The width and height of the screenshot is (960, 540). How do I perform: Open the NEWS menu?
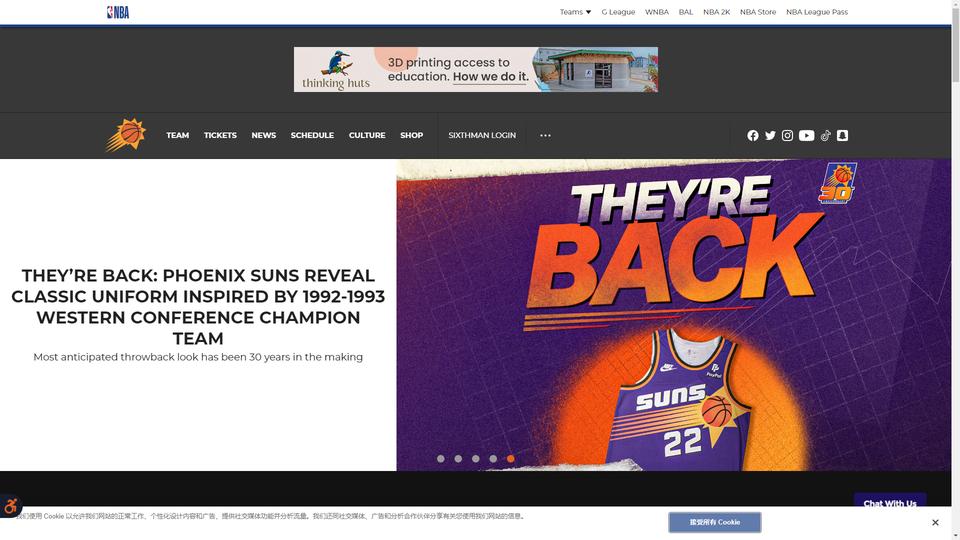(264, 135)
